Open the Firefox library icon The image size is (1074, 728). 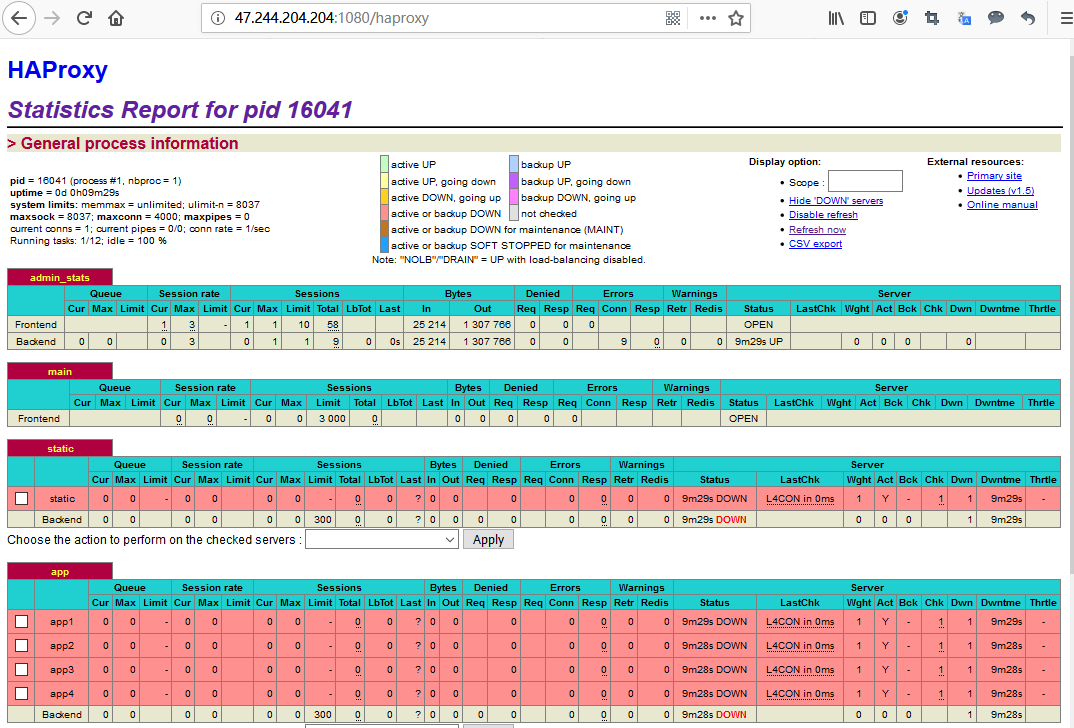click(x=836, y=18)
